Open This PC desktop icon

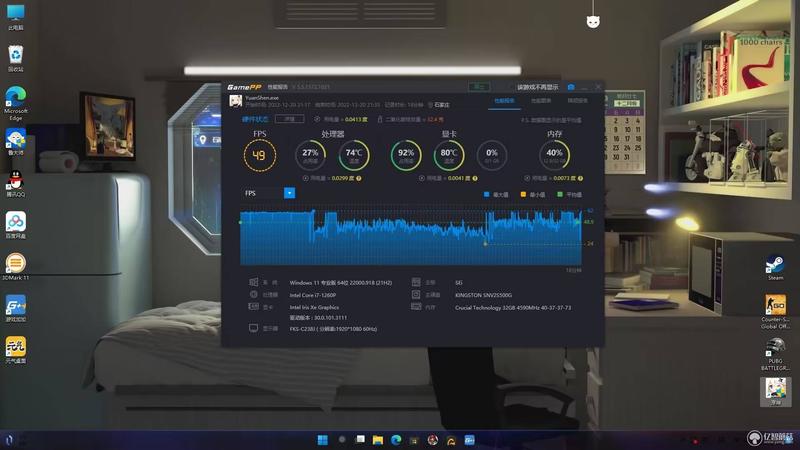pos(16,17)
